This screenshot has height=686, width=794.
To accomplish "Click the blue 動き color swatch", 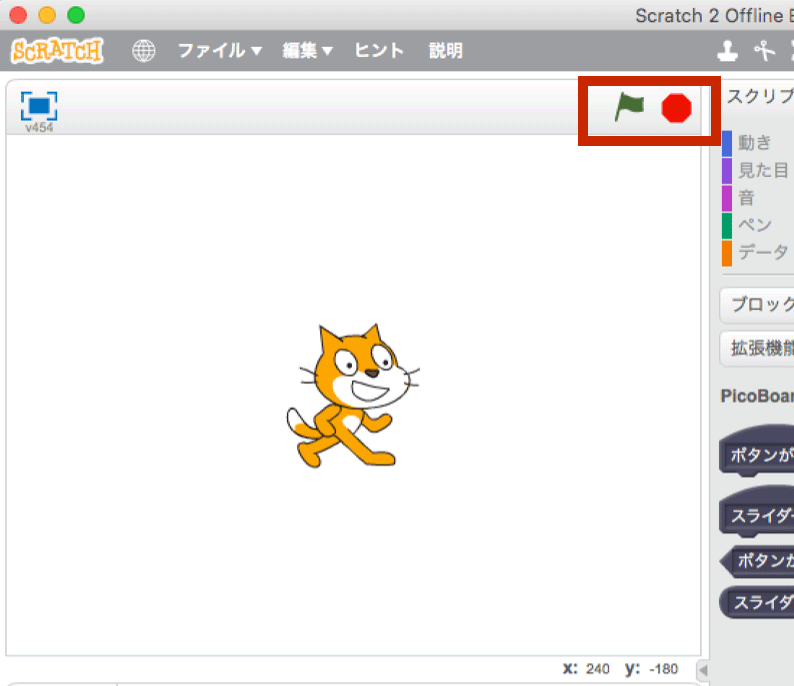I will 727,143.
